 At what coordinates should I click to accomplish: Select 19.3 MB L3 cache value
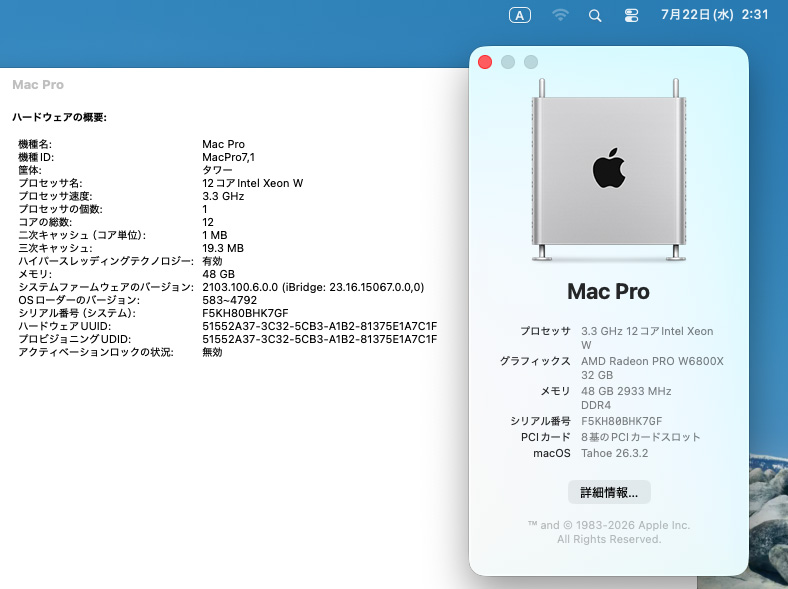tap(223, 248)
